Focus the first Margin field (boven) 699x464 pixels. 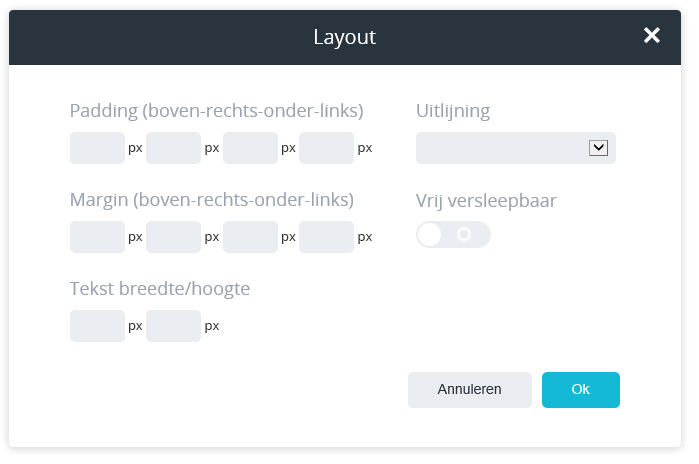pyautogui.click(x=97, y=237)
